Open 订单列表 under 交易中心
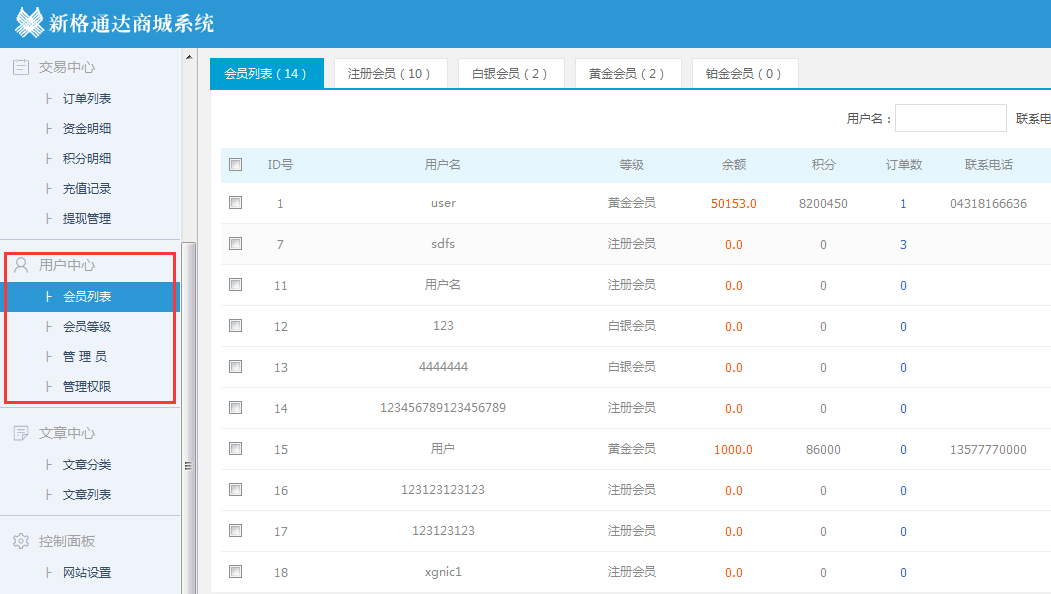Viewport: 1051px width, 594px height. [x=87, y=99]
